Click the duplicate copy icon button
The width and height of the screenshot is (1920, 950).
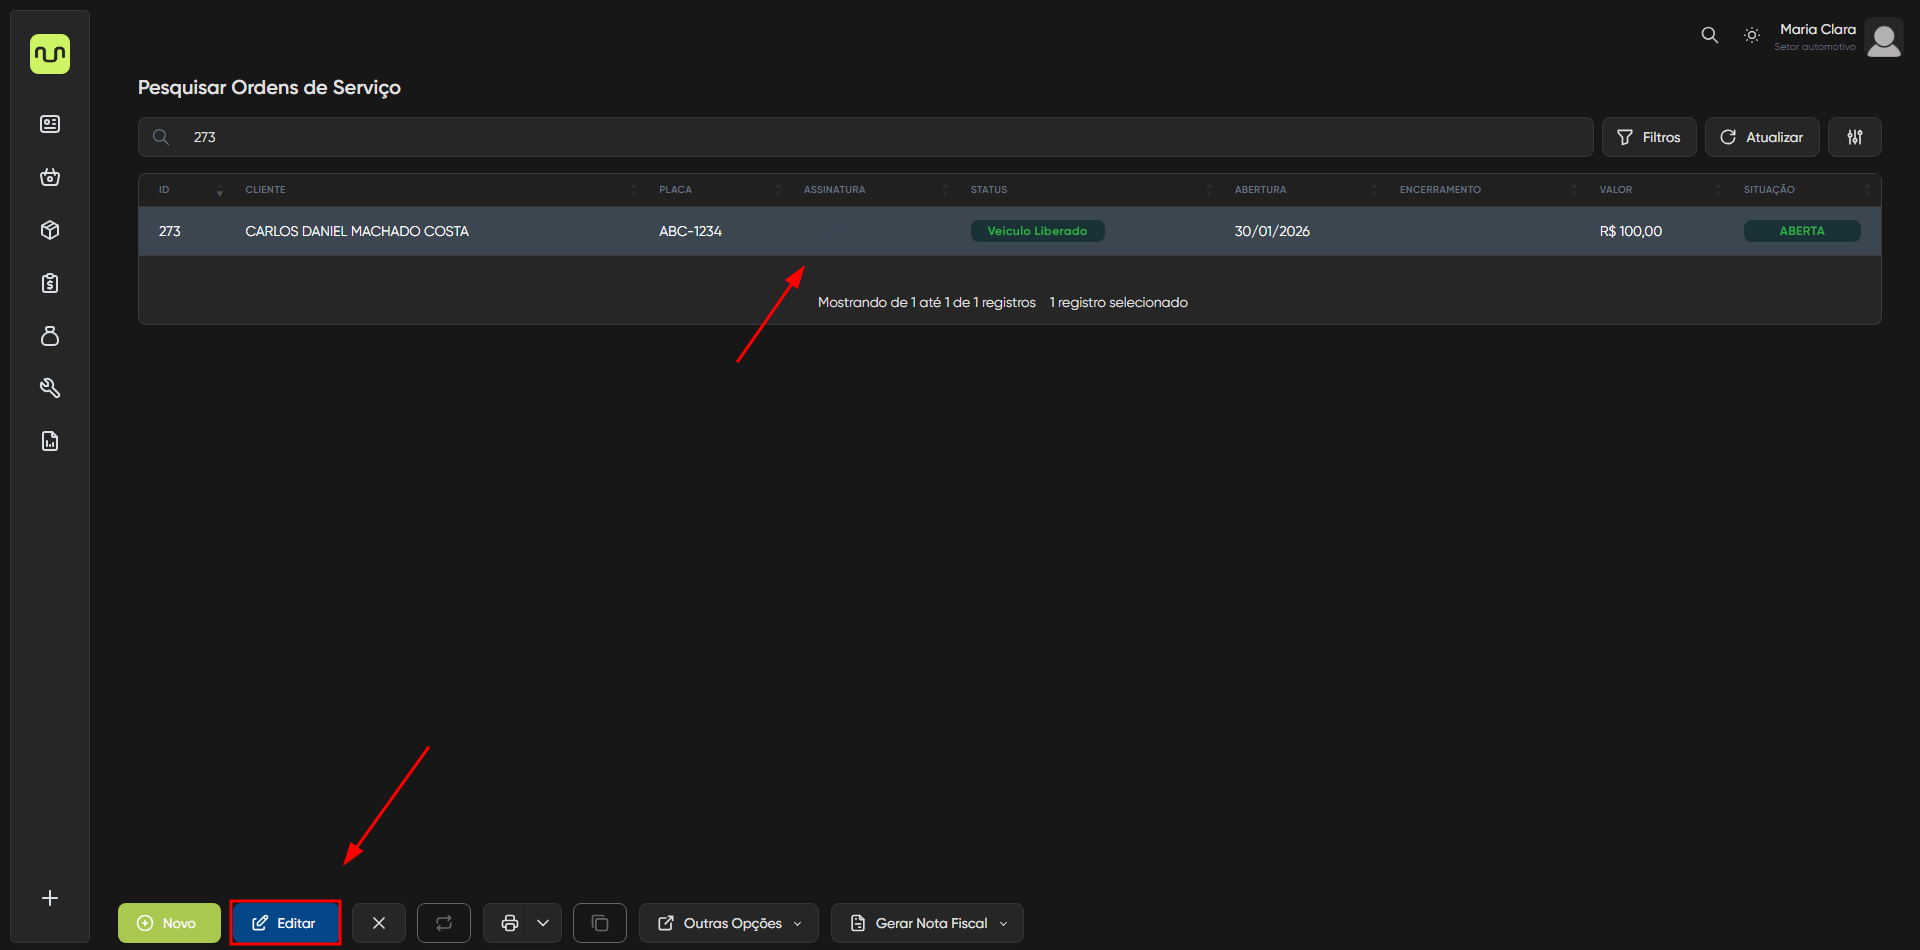point(600,923)
